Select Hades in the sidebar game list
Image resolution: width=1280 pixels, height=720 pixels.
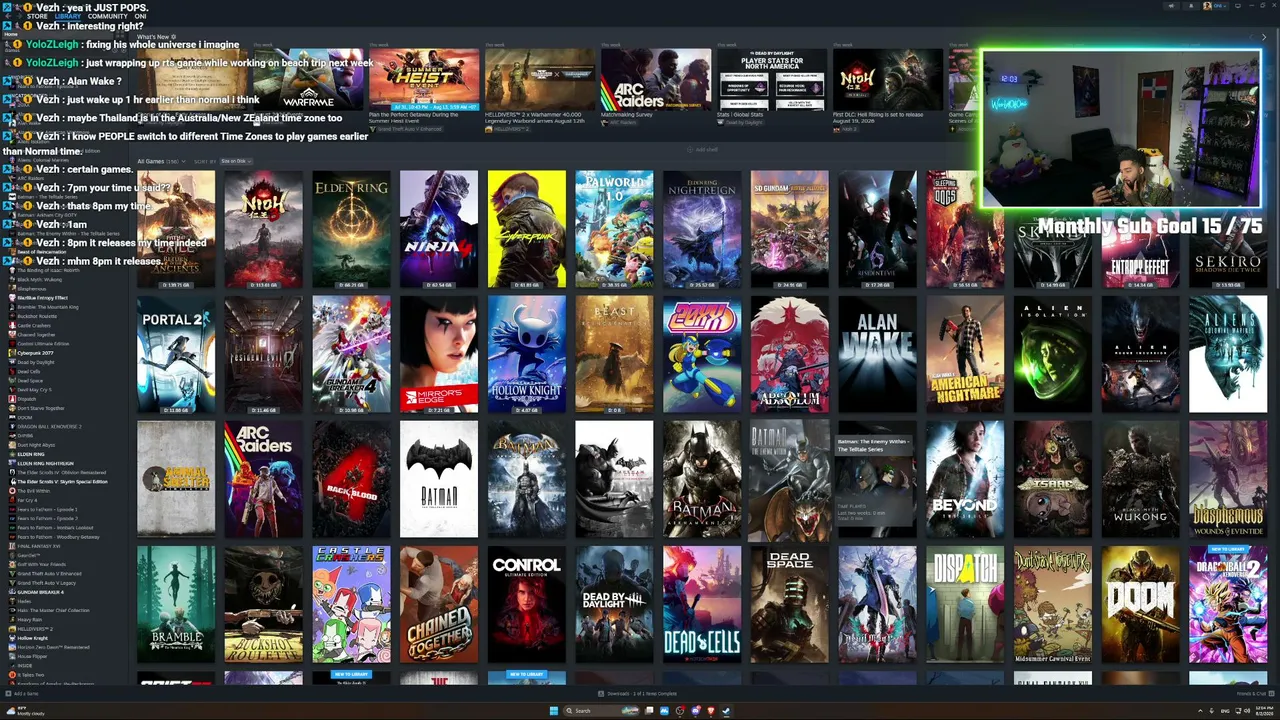pyautogui.click(x=24, y=601)
